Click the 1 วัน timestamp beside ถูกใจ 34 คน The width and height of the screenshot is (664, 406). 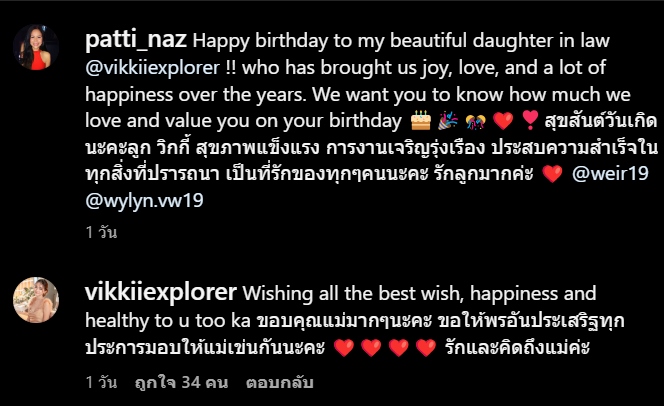[x=101, y=382]
